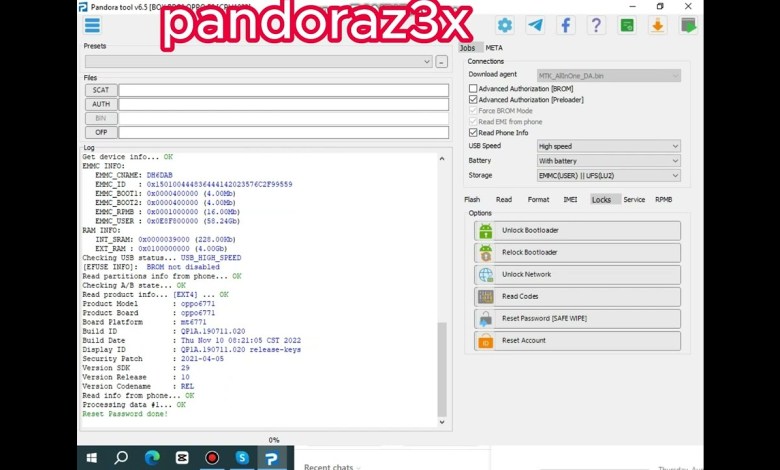This screenshot has height=470, width=780.
Task: Toggle Read EMI from phone checkbox
Action: (x=473, y=121)
